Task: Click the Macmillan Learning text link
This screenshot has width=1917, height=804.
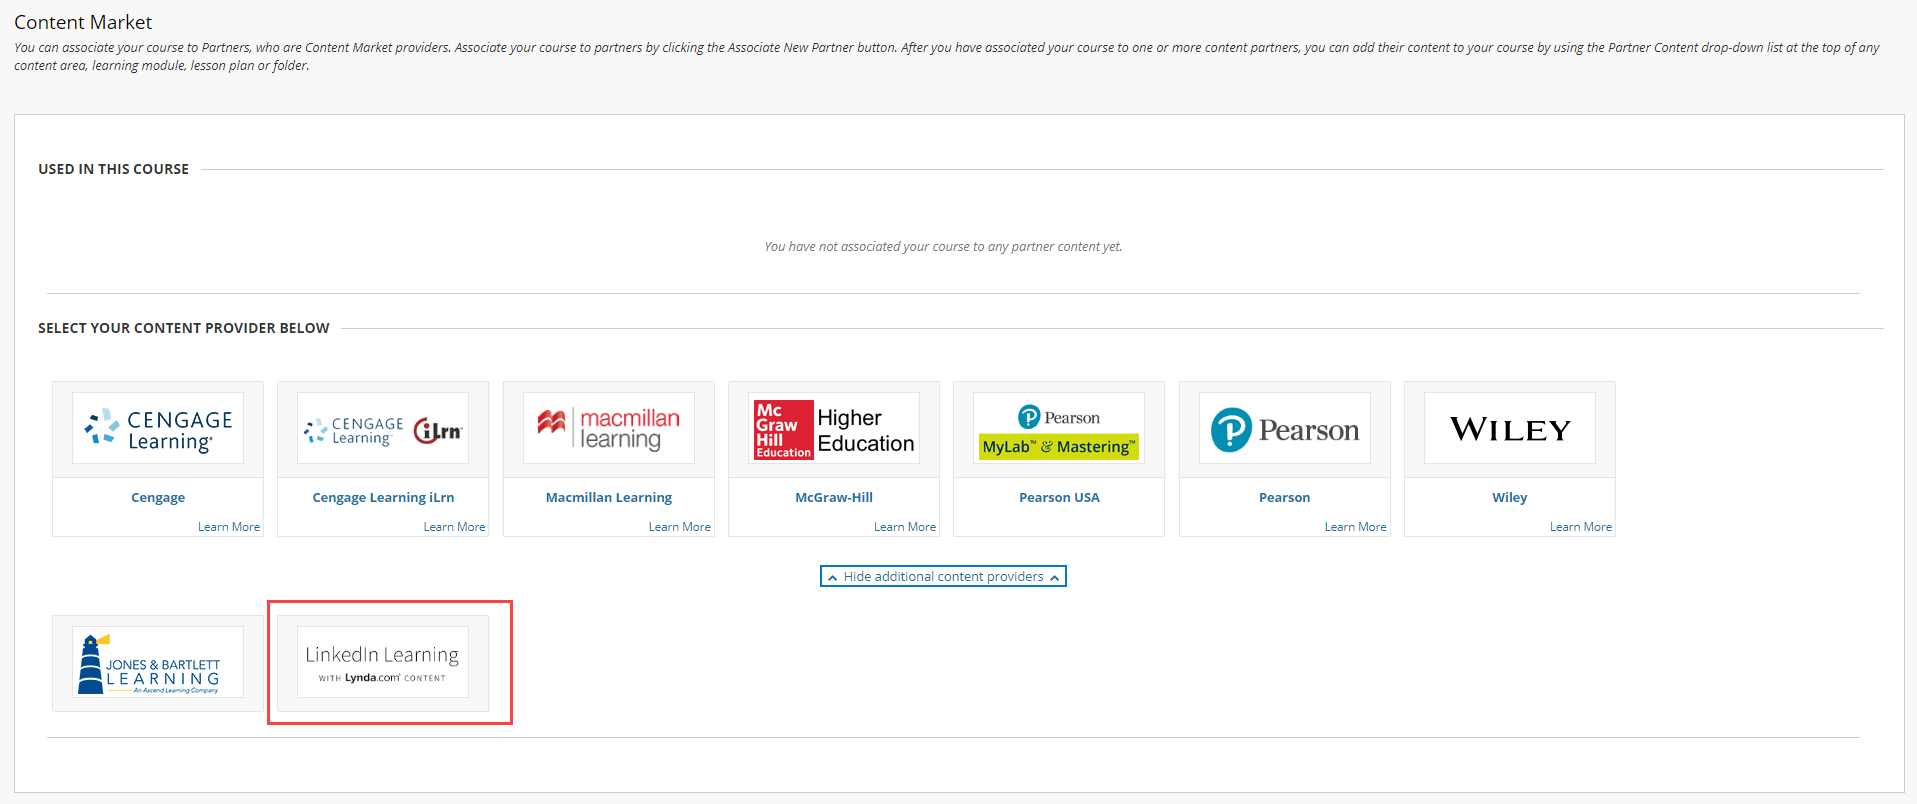Action: coord(609,497)
